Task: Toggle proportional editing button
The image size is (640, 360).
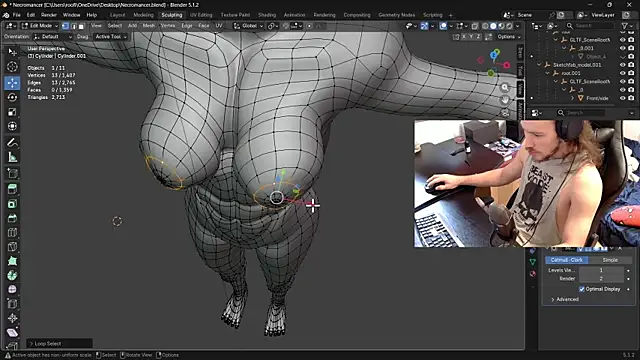Action: click(309, 26)
